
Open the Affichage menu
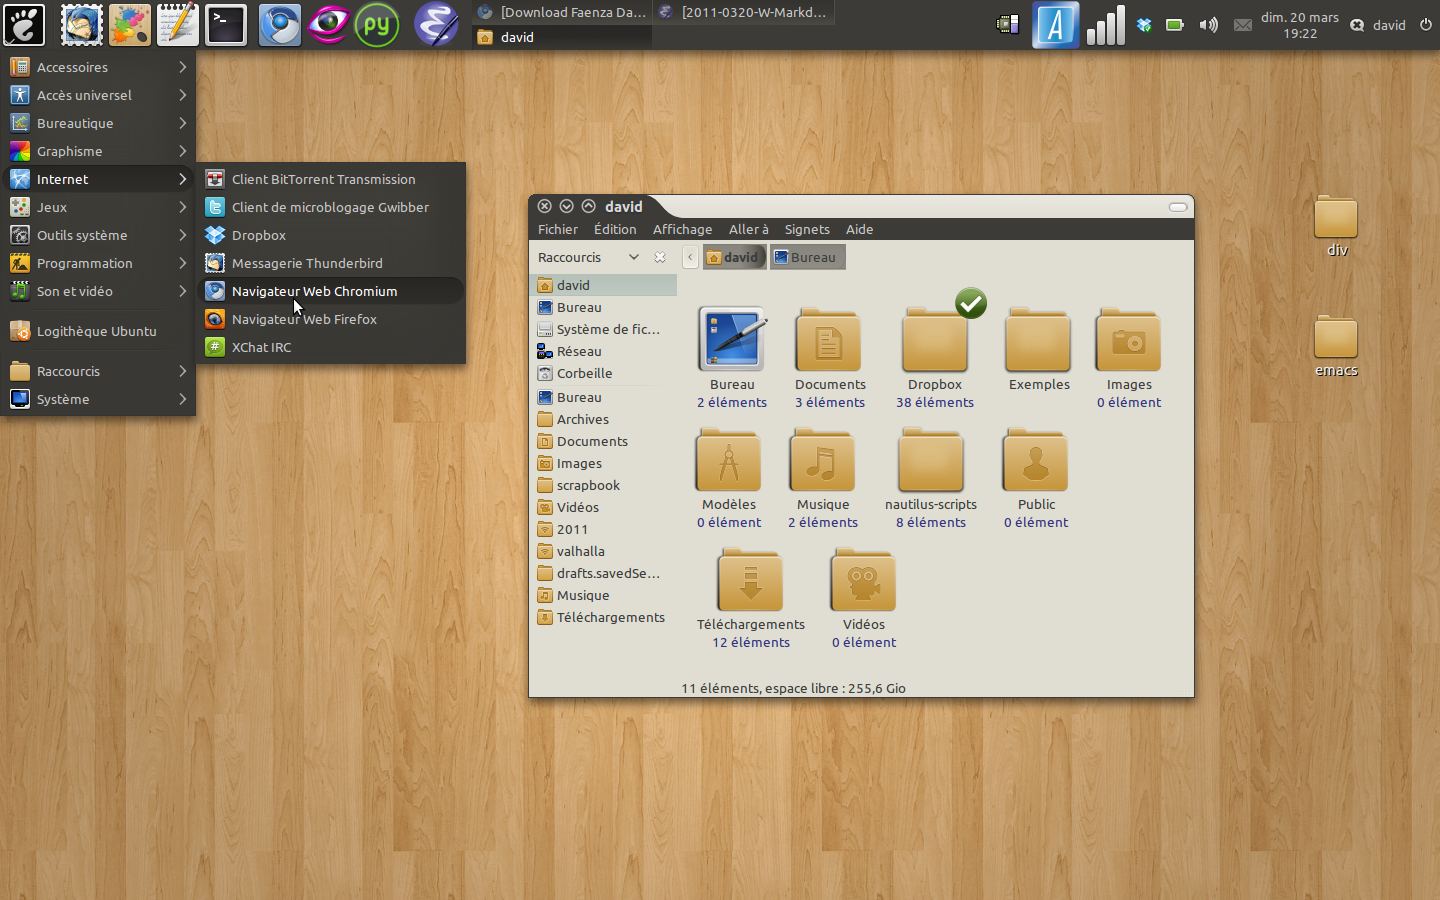coord(682,229)
